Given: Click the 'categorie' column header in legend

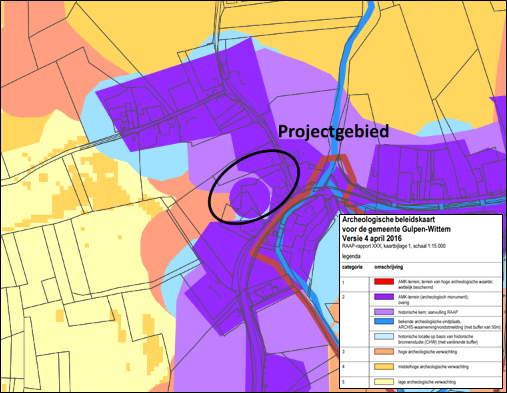Looking at the screenshot, I should 352,267.
